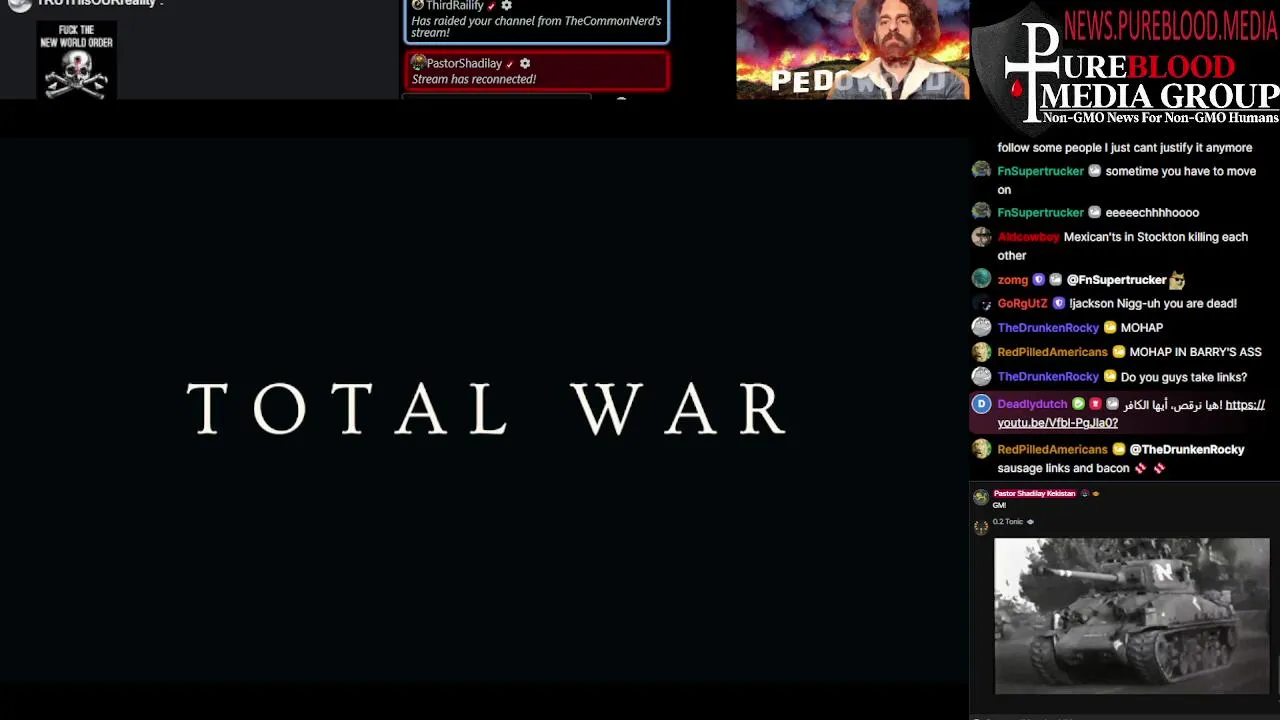The height and width of the screenshot is (720, 1280).
Task: Click 'Do you guys take links?' message
Action: tap(1184, 377)
